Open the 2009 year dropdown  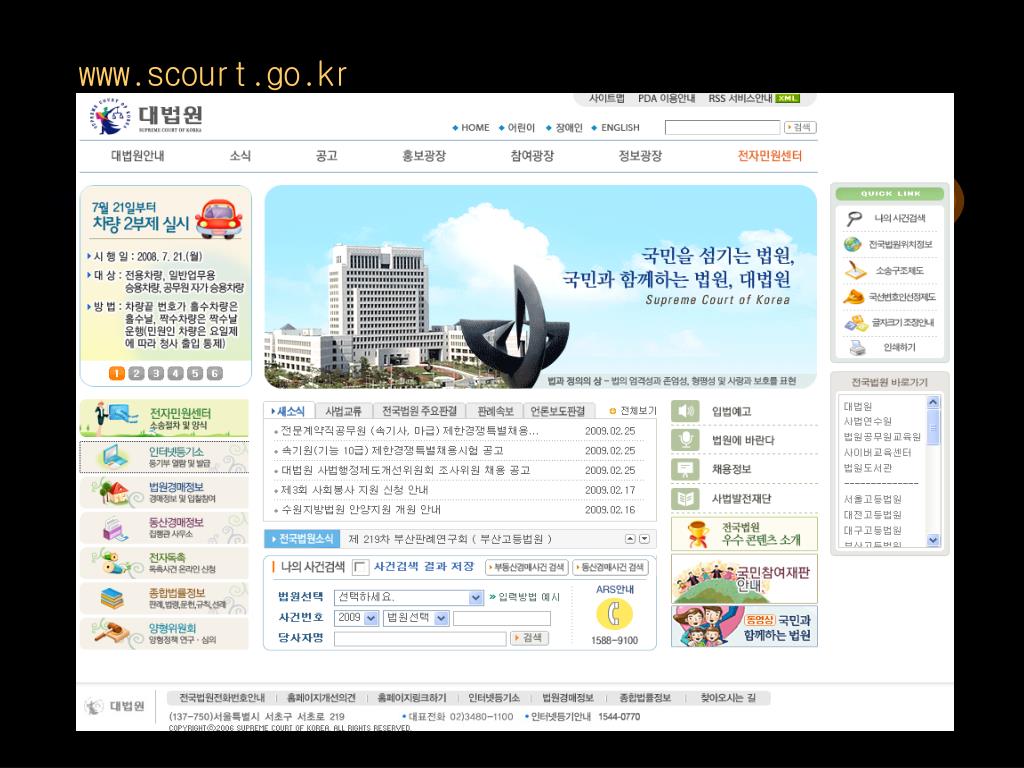pos(357,617)
